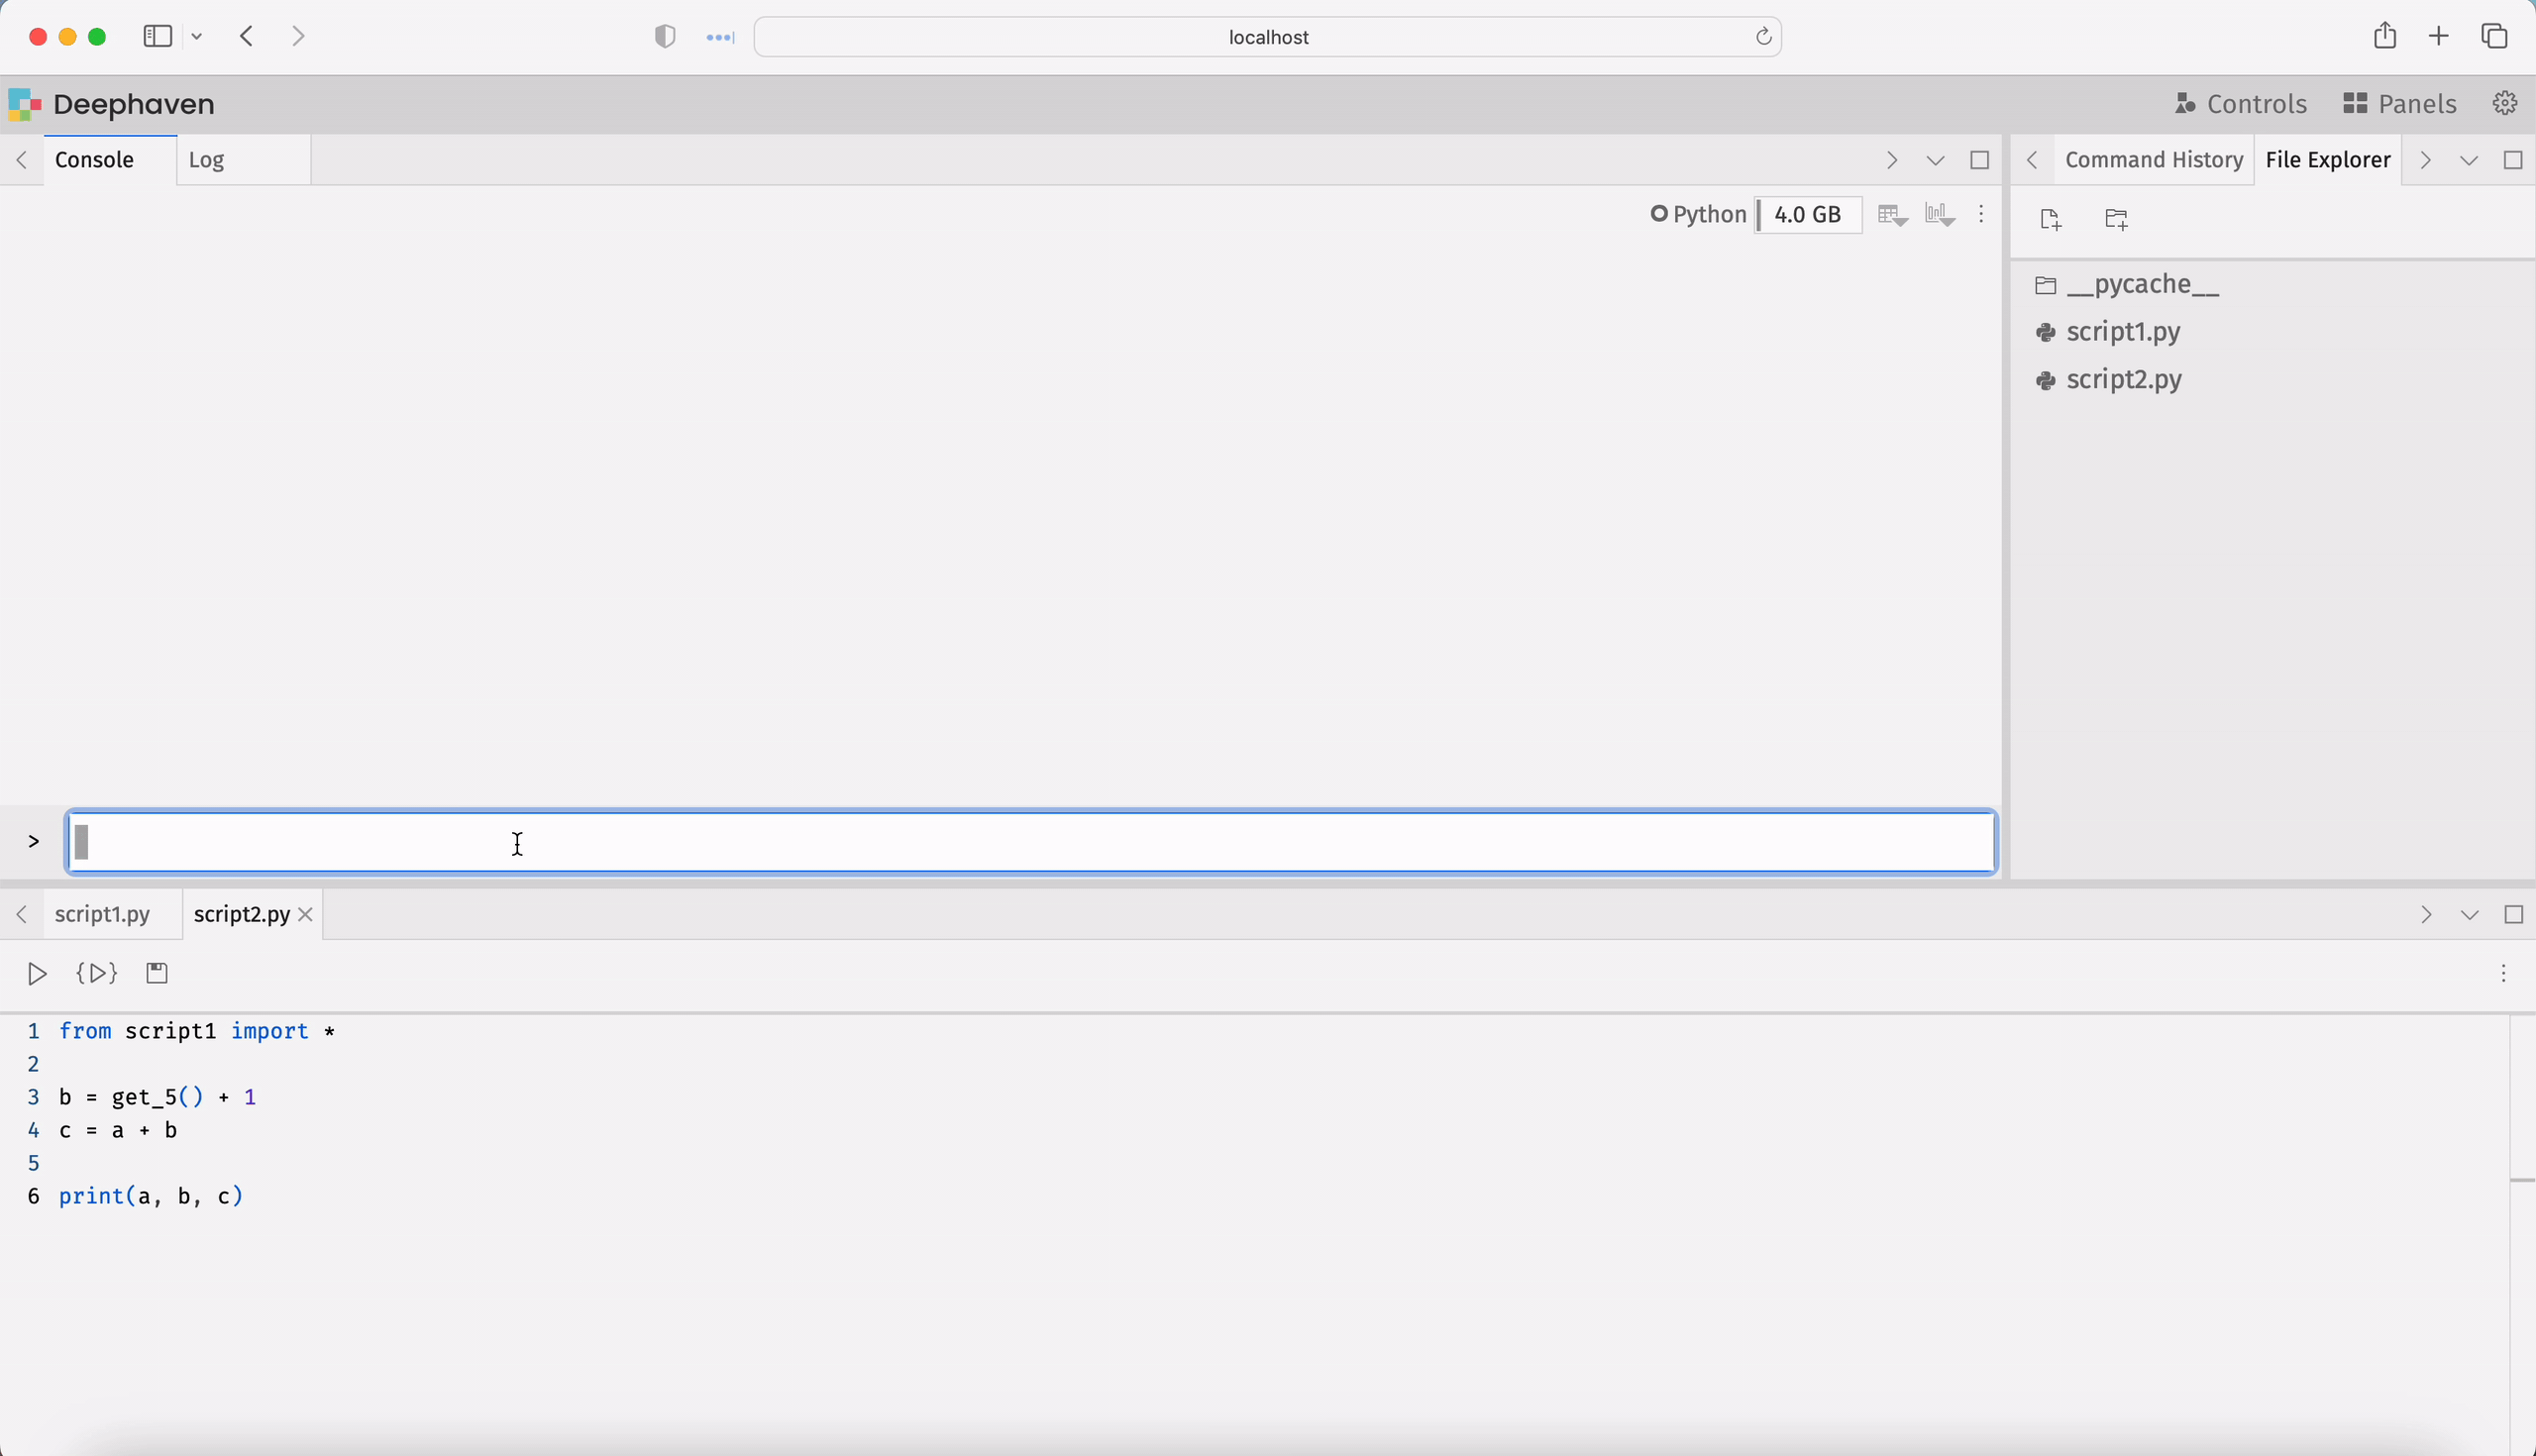Switch to the script1.py tab
Image resolution: width=2536 pixels, height=1456 pixels.
(x=103, y=913)
